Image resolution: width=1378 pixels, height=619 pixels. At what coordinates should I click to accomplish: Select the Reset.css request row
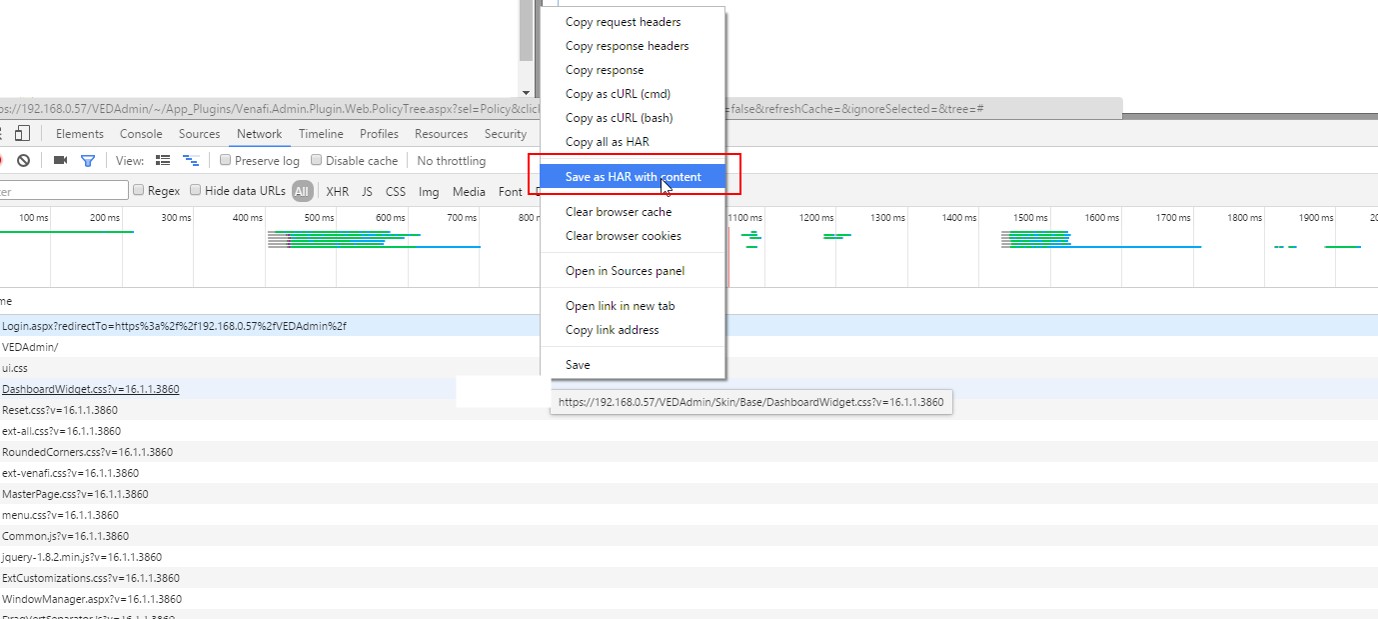point(689,410)
